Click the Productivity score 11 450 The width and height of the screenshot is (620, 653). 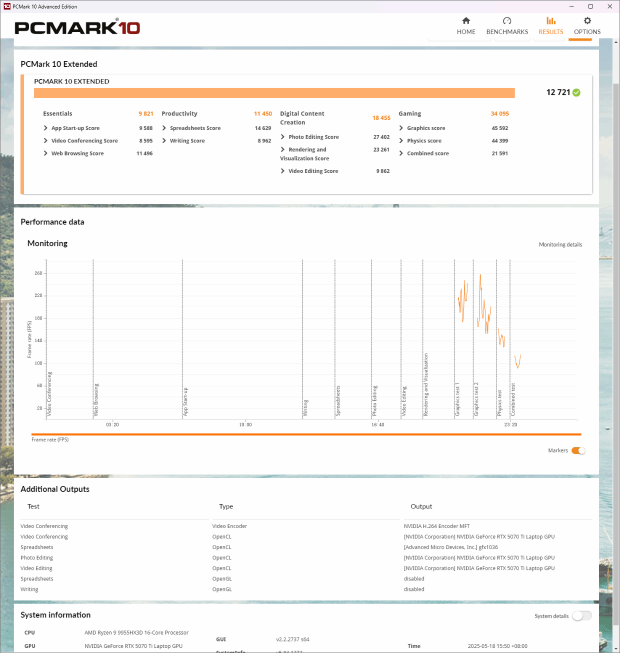click(x=263, y=113)
